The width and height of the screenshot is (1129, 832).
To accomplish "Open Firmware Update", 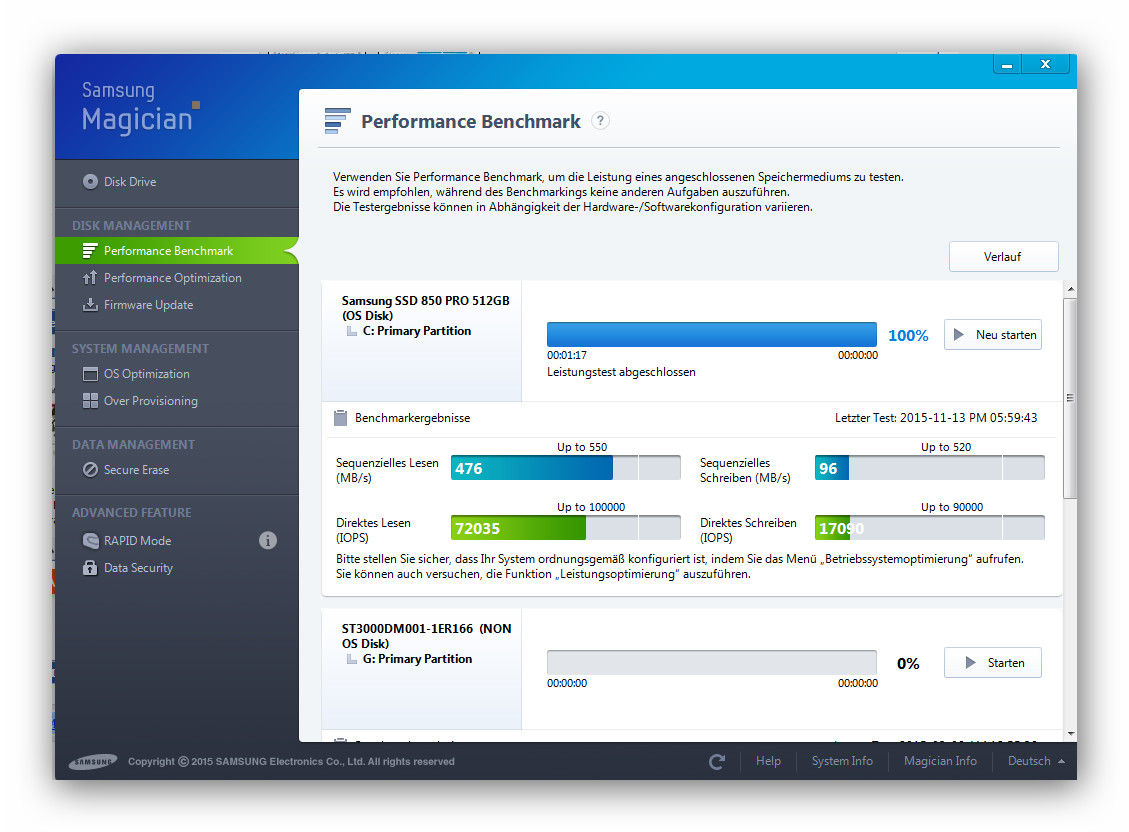I will point(148,304).
